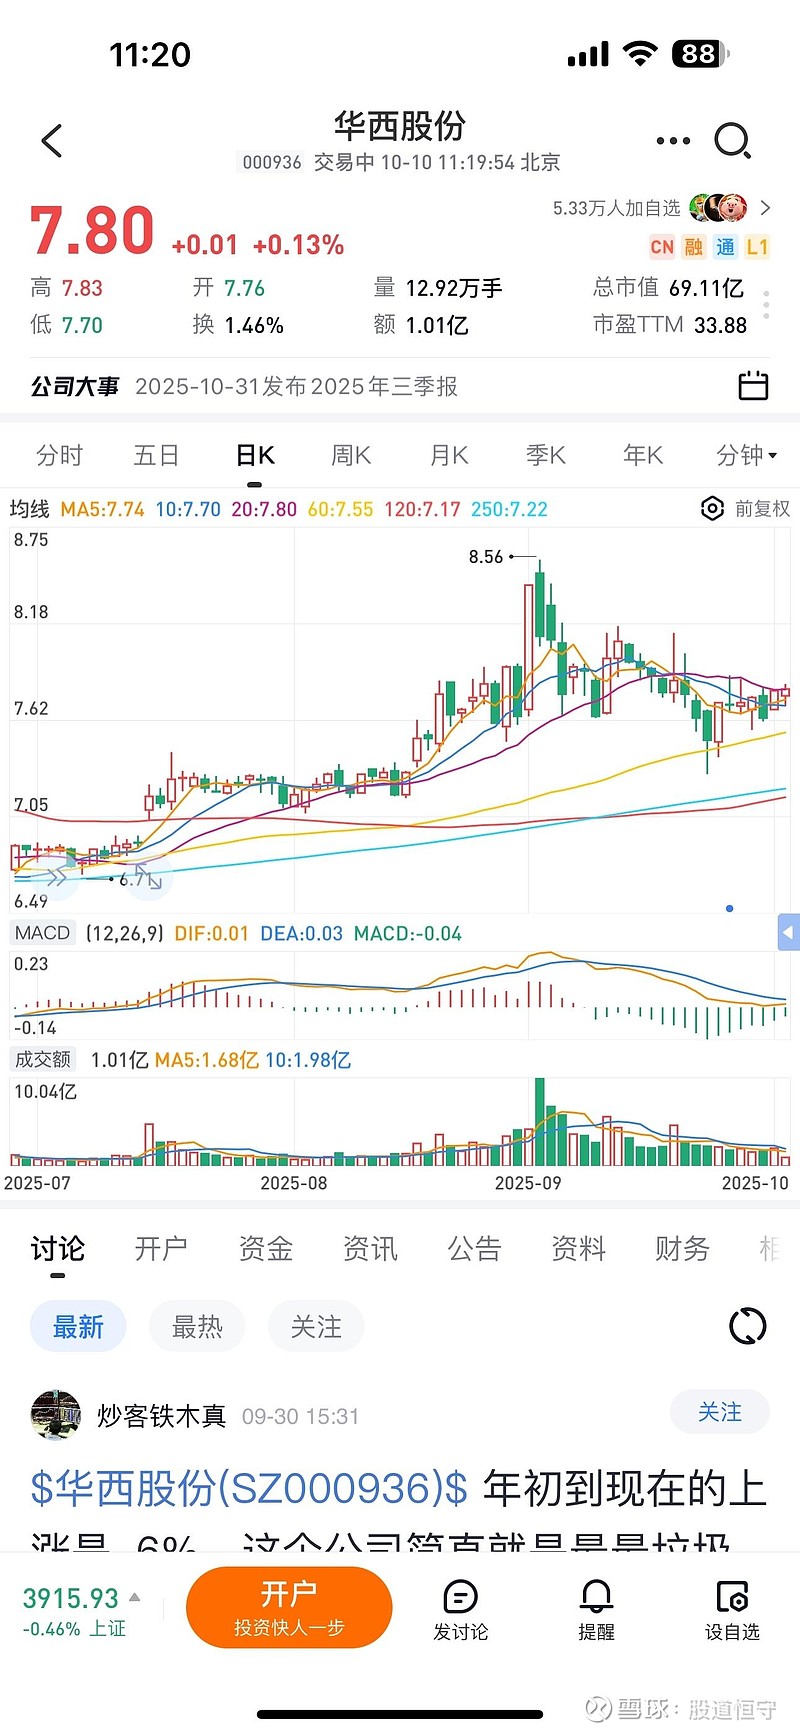Tap the 融 margin badge

pos(694,247)
